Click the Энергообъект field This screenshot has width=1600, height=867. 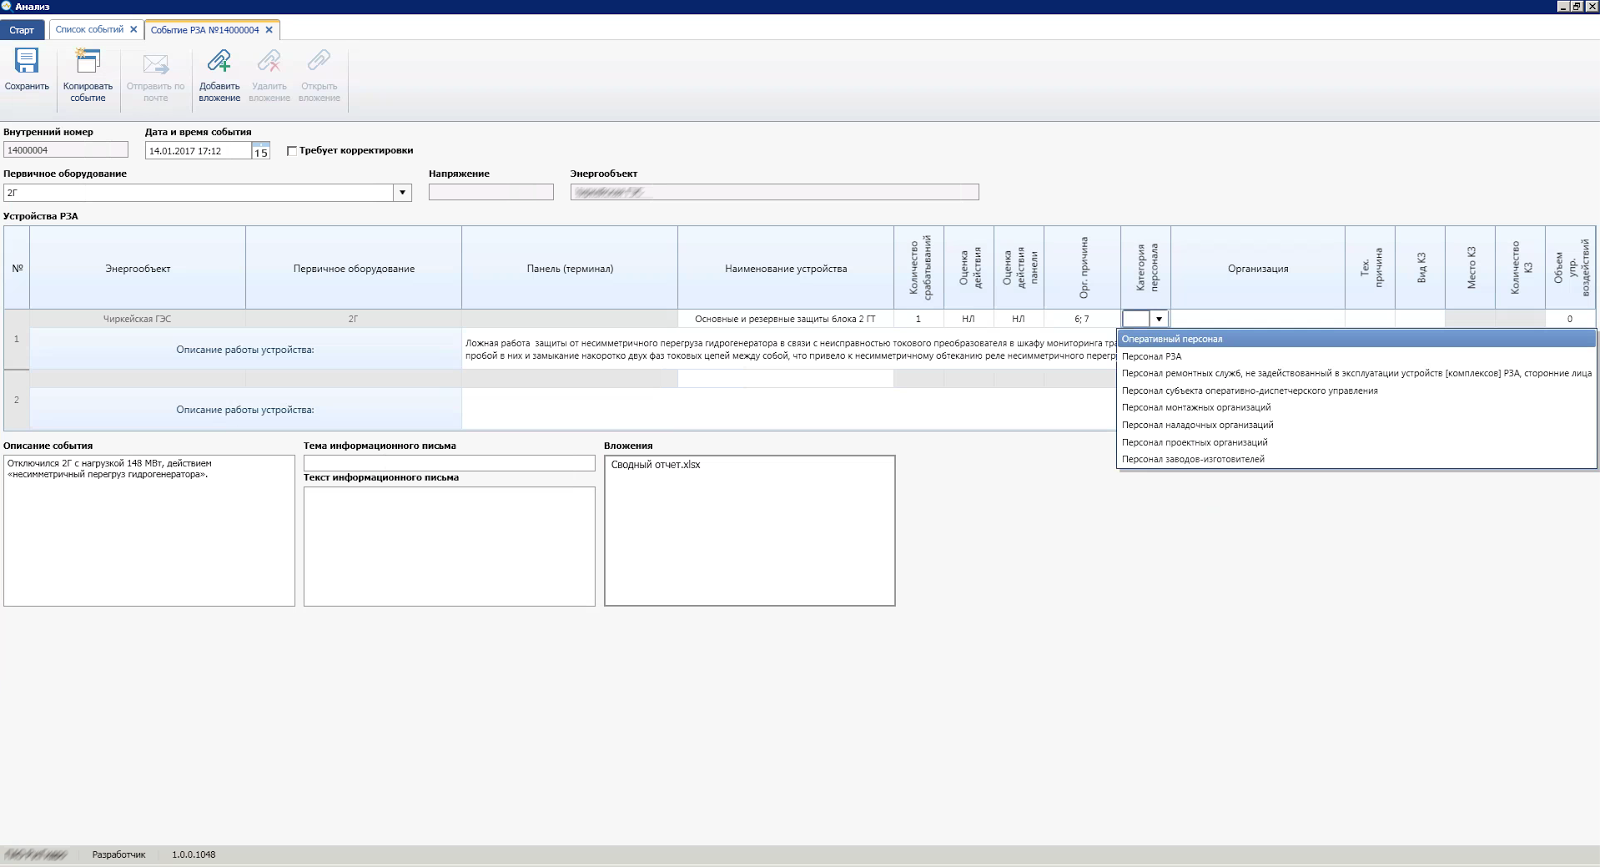pyautogui.click(x=775, y=192)
